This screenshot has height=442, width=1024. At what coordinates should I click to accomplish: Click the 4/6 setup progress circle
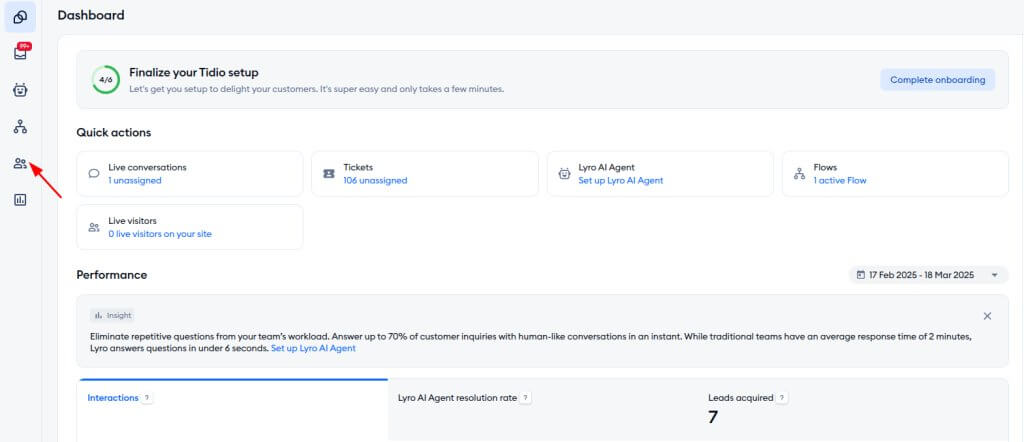pos(106,80)
